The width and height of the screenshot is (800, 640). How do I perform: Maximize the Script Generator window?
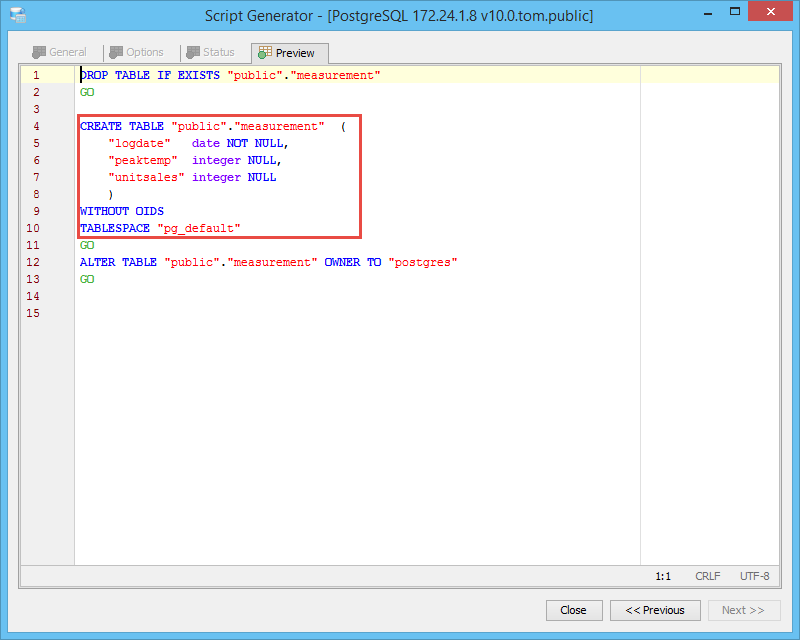pyautogui.click(x=735, y=12)
